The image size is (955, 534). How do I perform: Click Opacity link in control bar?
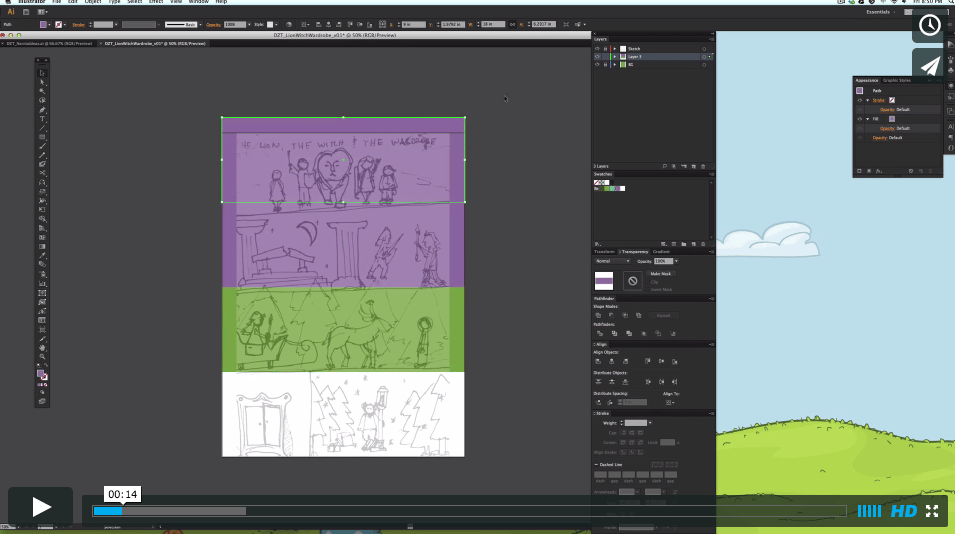[213, 25]
